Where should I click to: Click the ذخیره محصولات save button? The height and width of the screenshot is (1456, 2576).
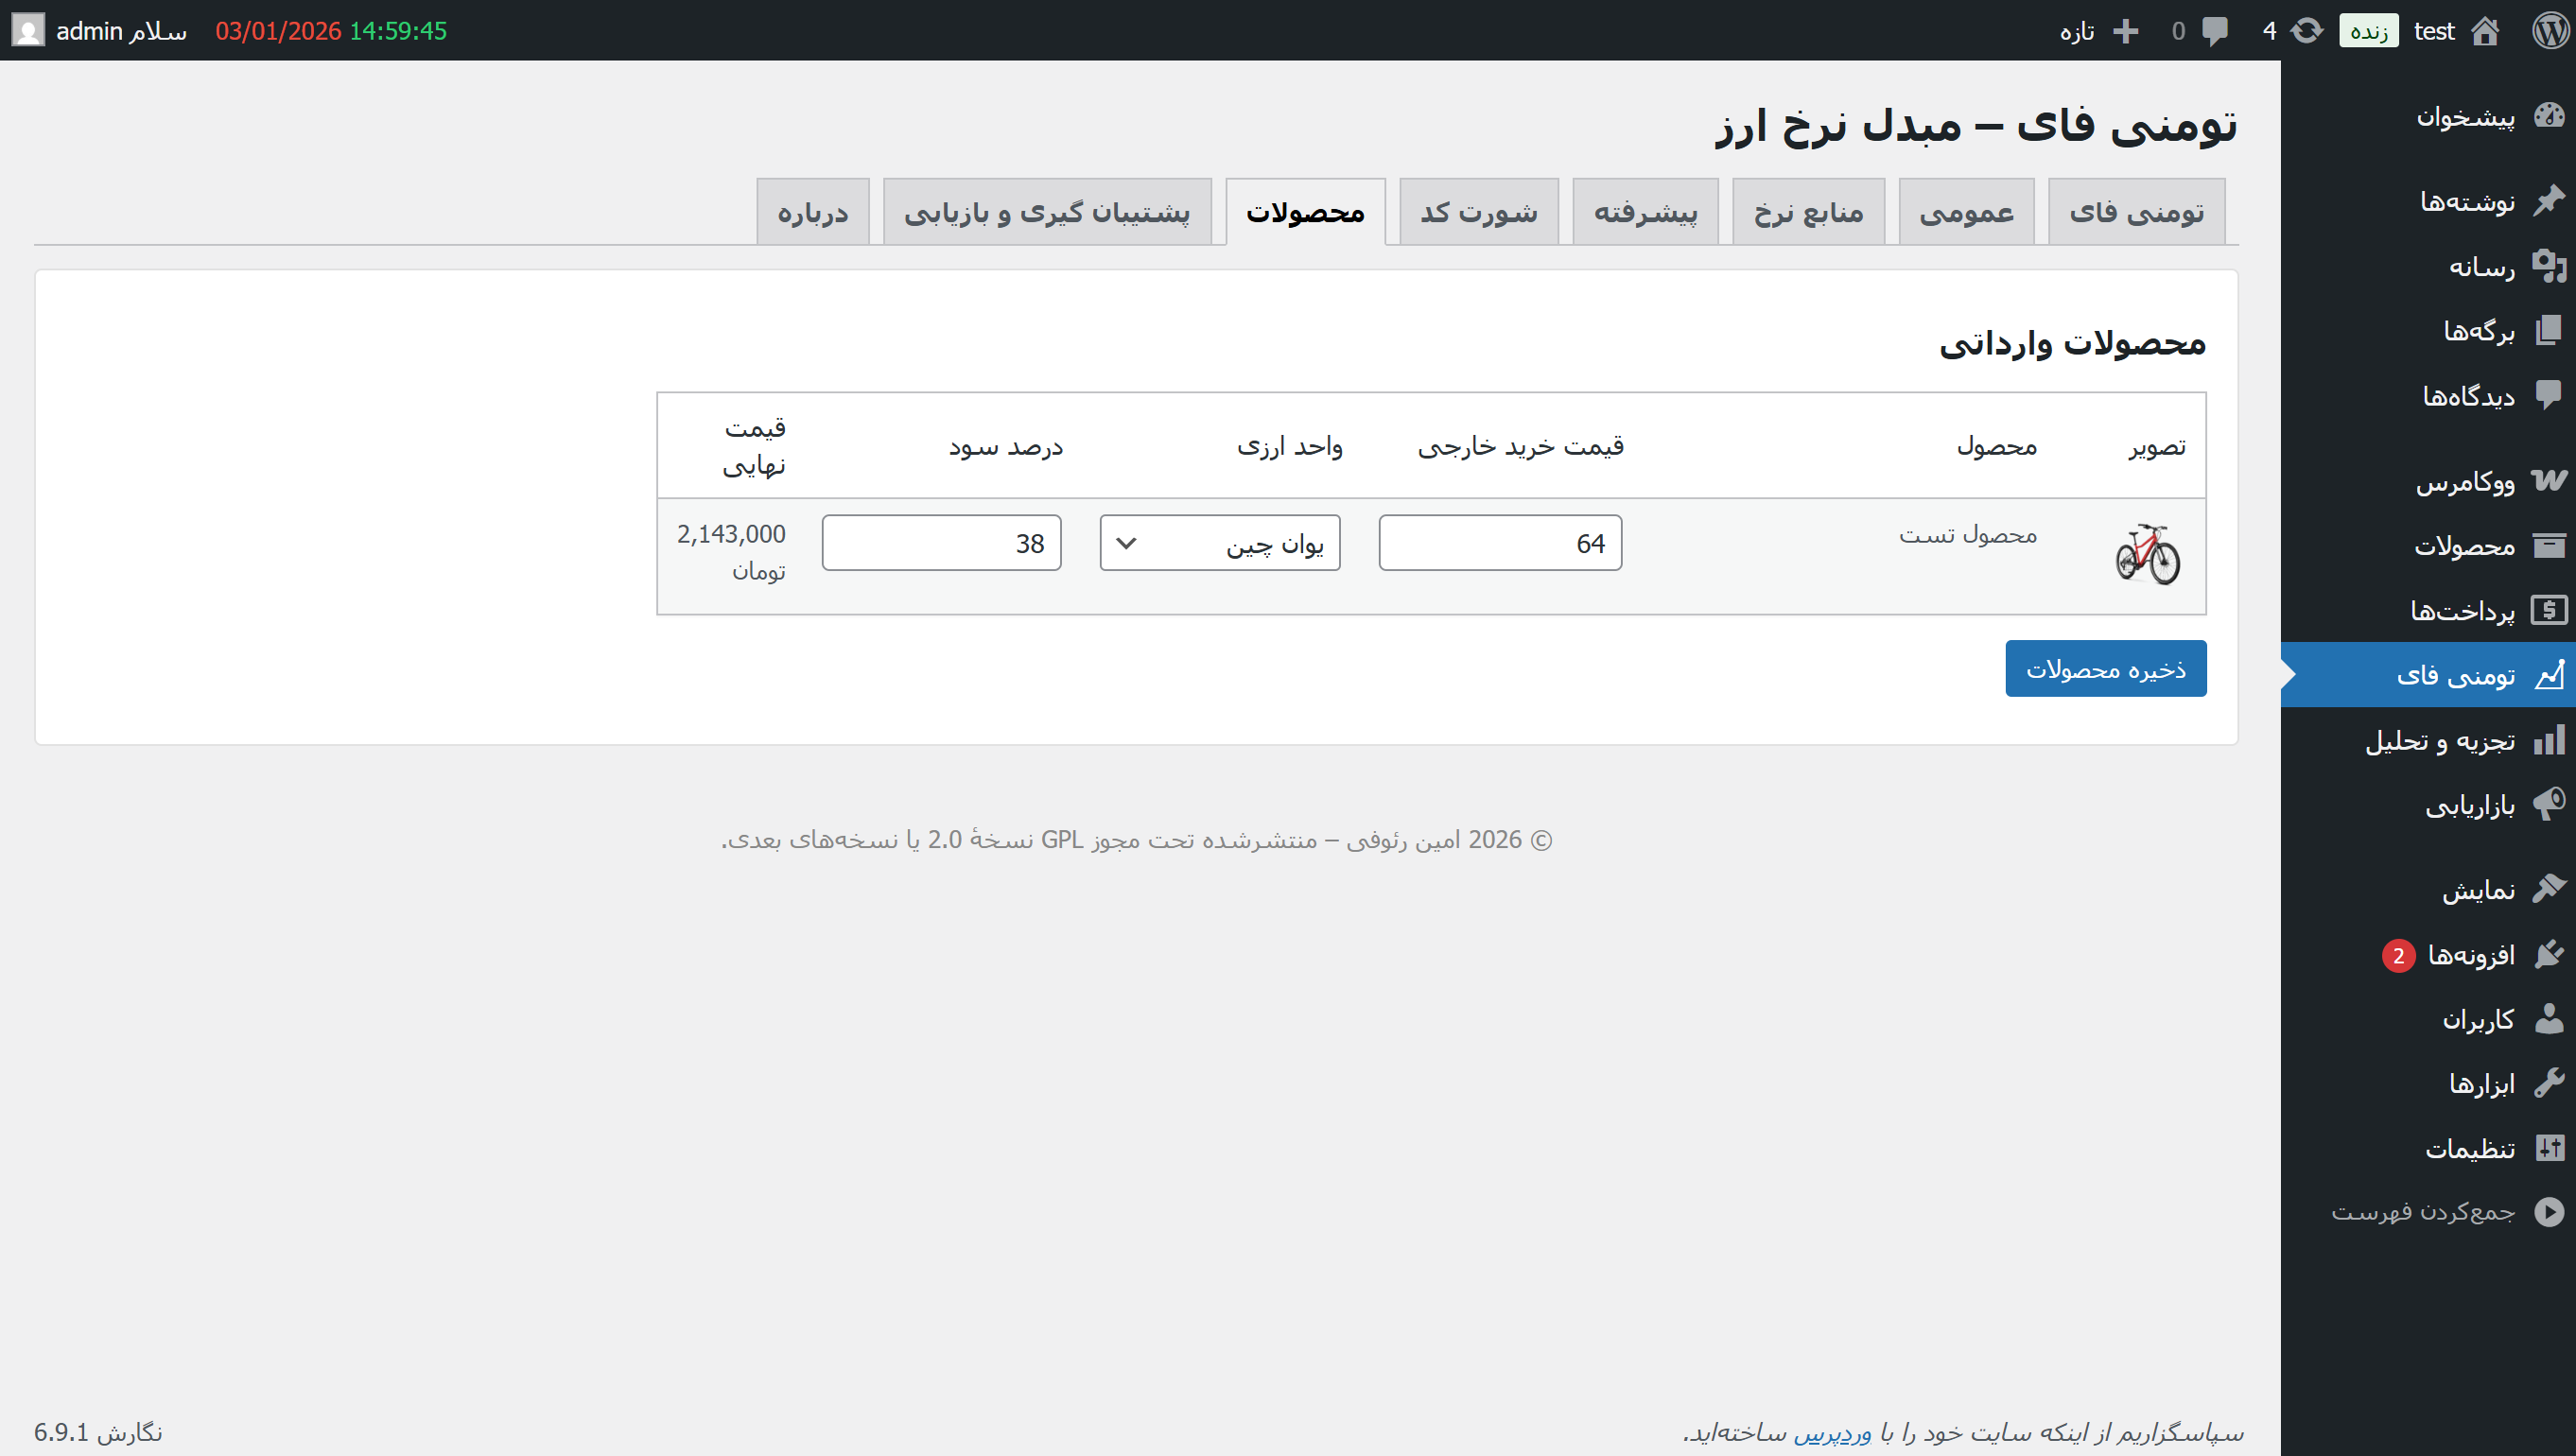pyautogui.click(x=2106, y=668)
